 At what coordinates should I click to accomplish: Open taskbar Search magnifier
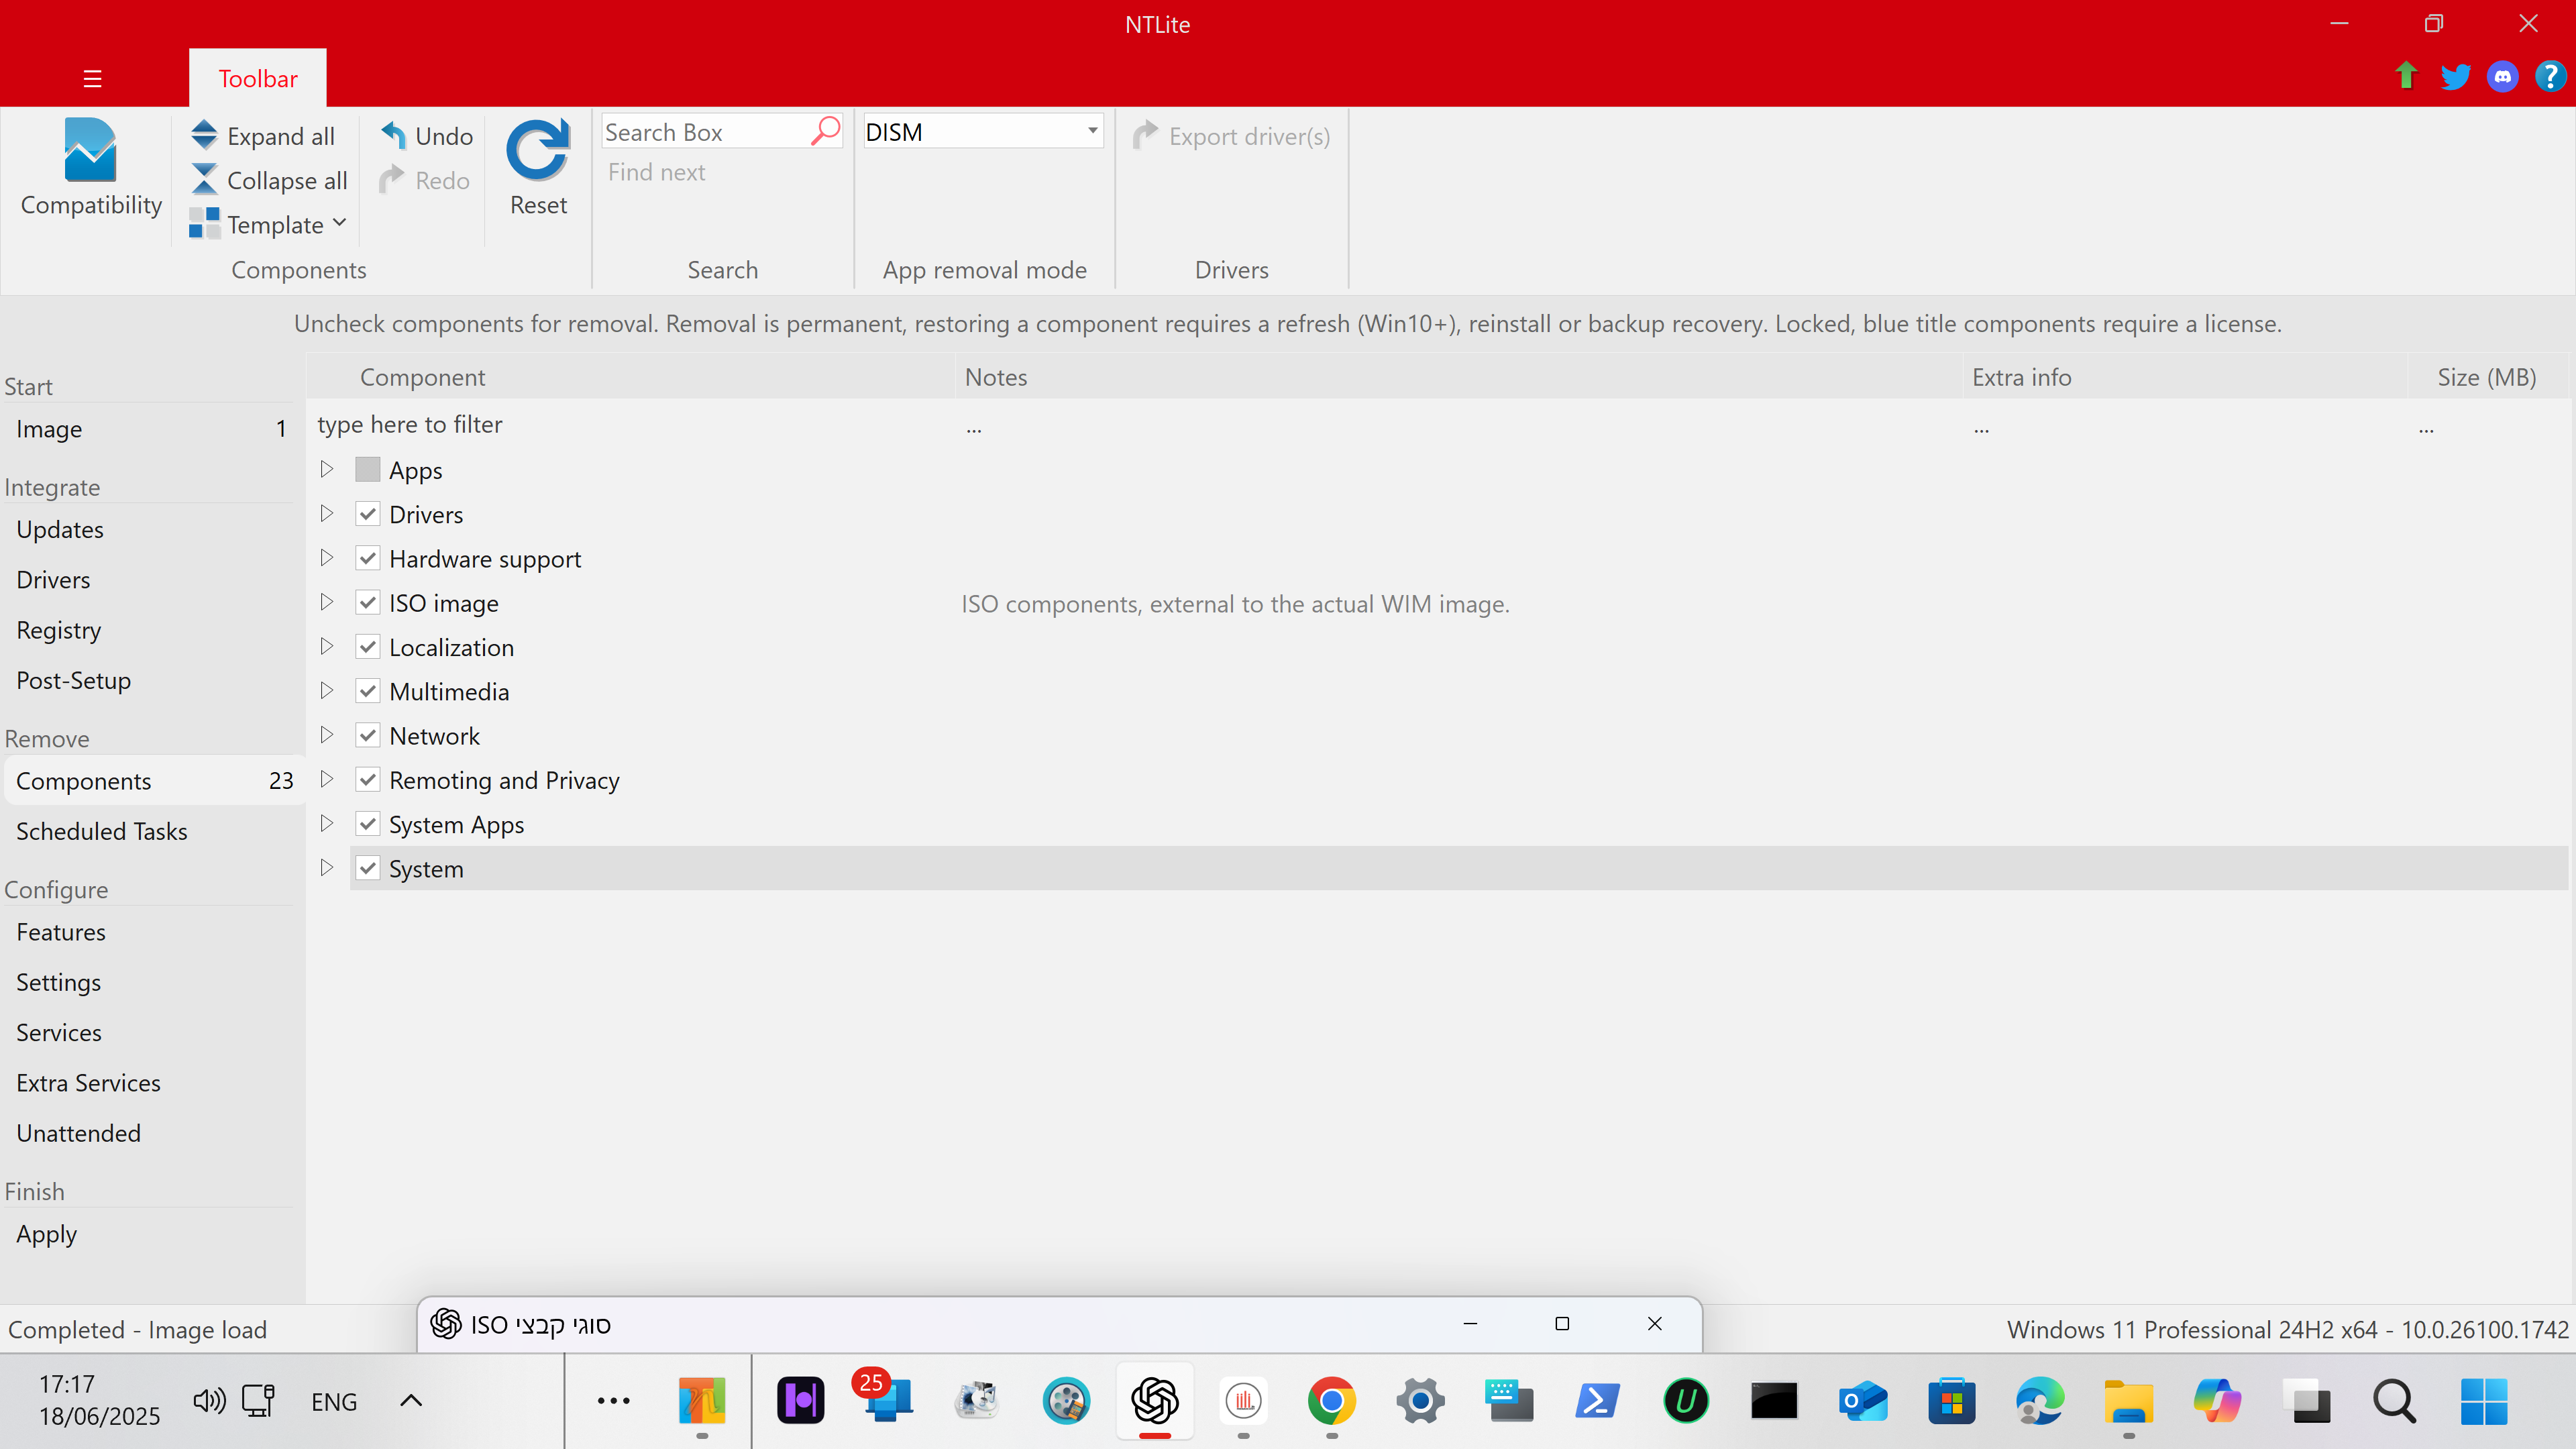tap(2395, 1401)
